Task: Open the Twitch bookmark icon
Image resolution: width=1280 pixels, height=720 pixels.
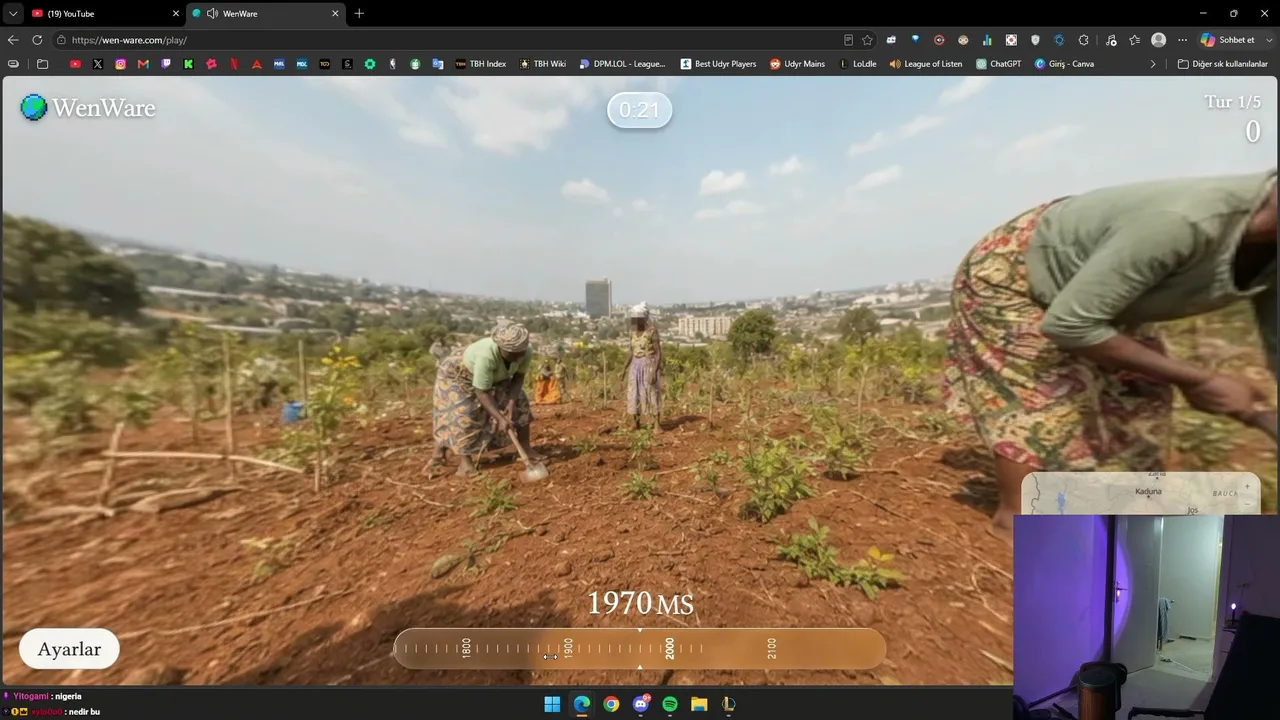Action: click(166, 64)
